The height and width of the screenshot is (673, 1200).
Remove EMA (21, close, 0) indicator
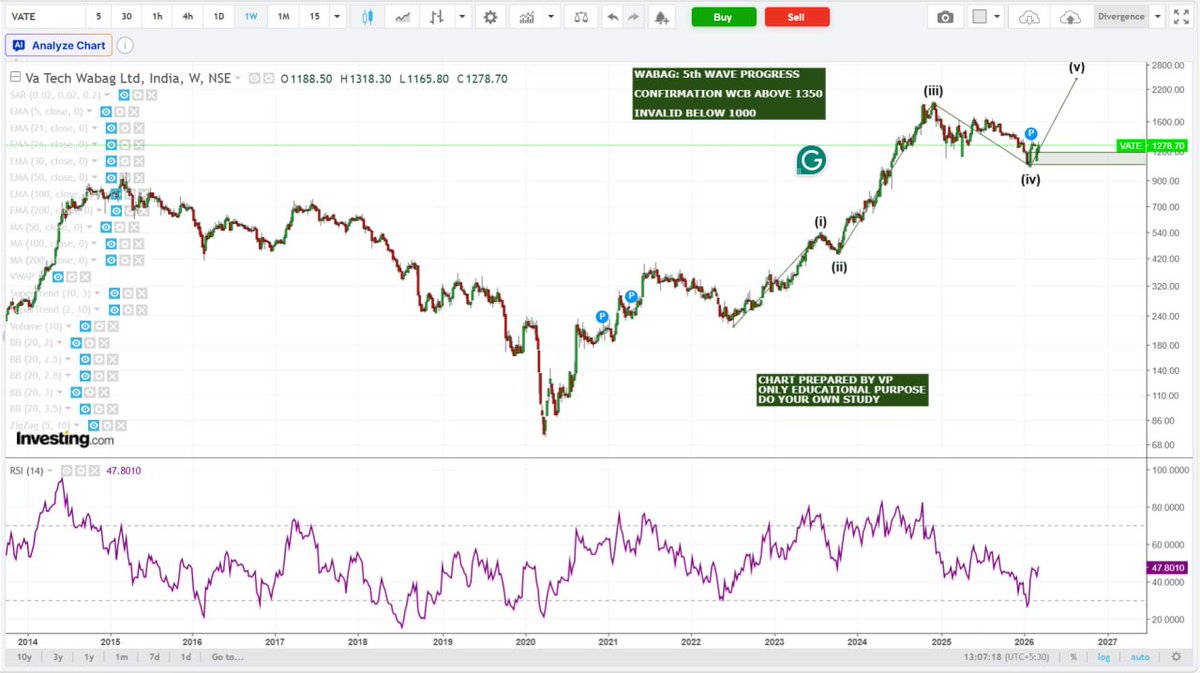[139, 128]
